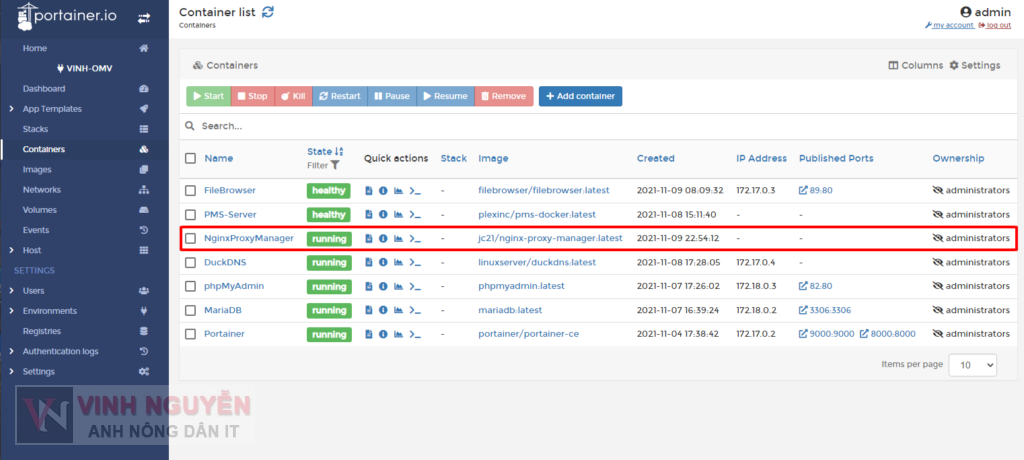Expand the Environments sidebar chevron
The height and width of the screenshot is (460, 1024).
pos(12,311)
